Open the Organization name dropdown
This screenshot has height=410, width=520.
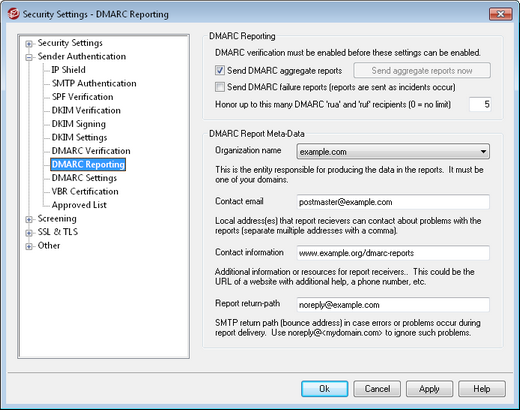(x=393, y=152)
